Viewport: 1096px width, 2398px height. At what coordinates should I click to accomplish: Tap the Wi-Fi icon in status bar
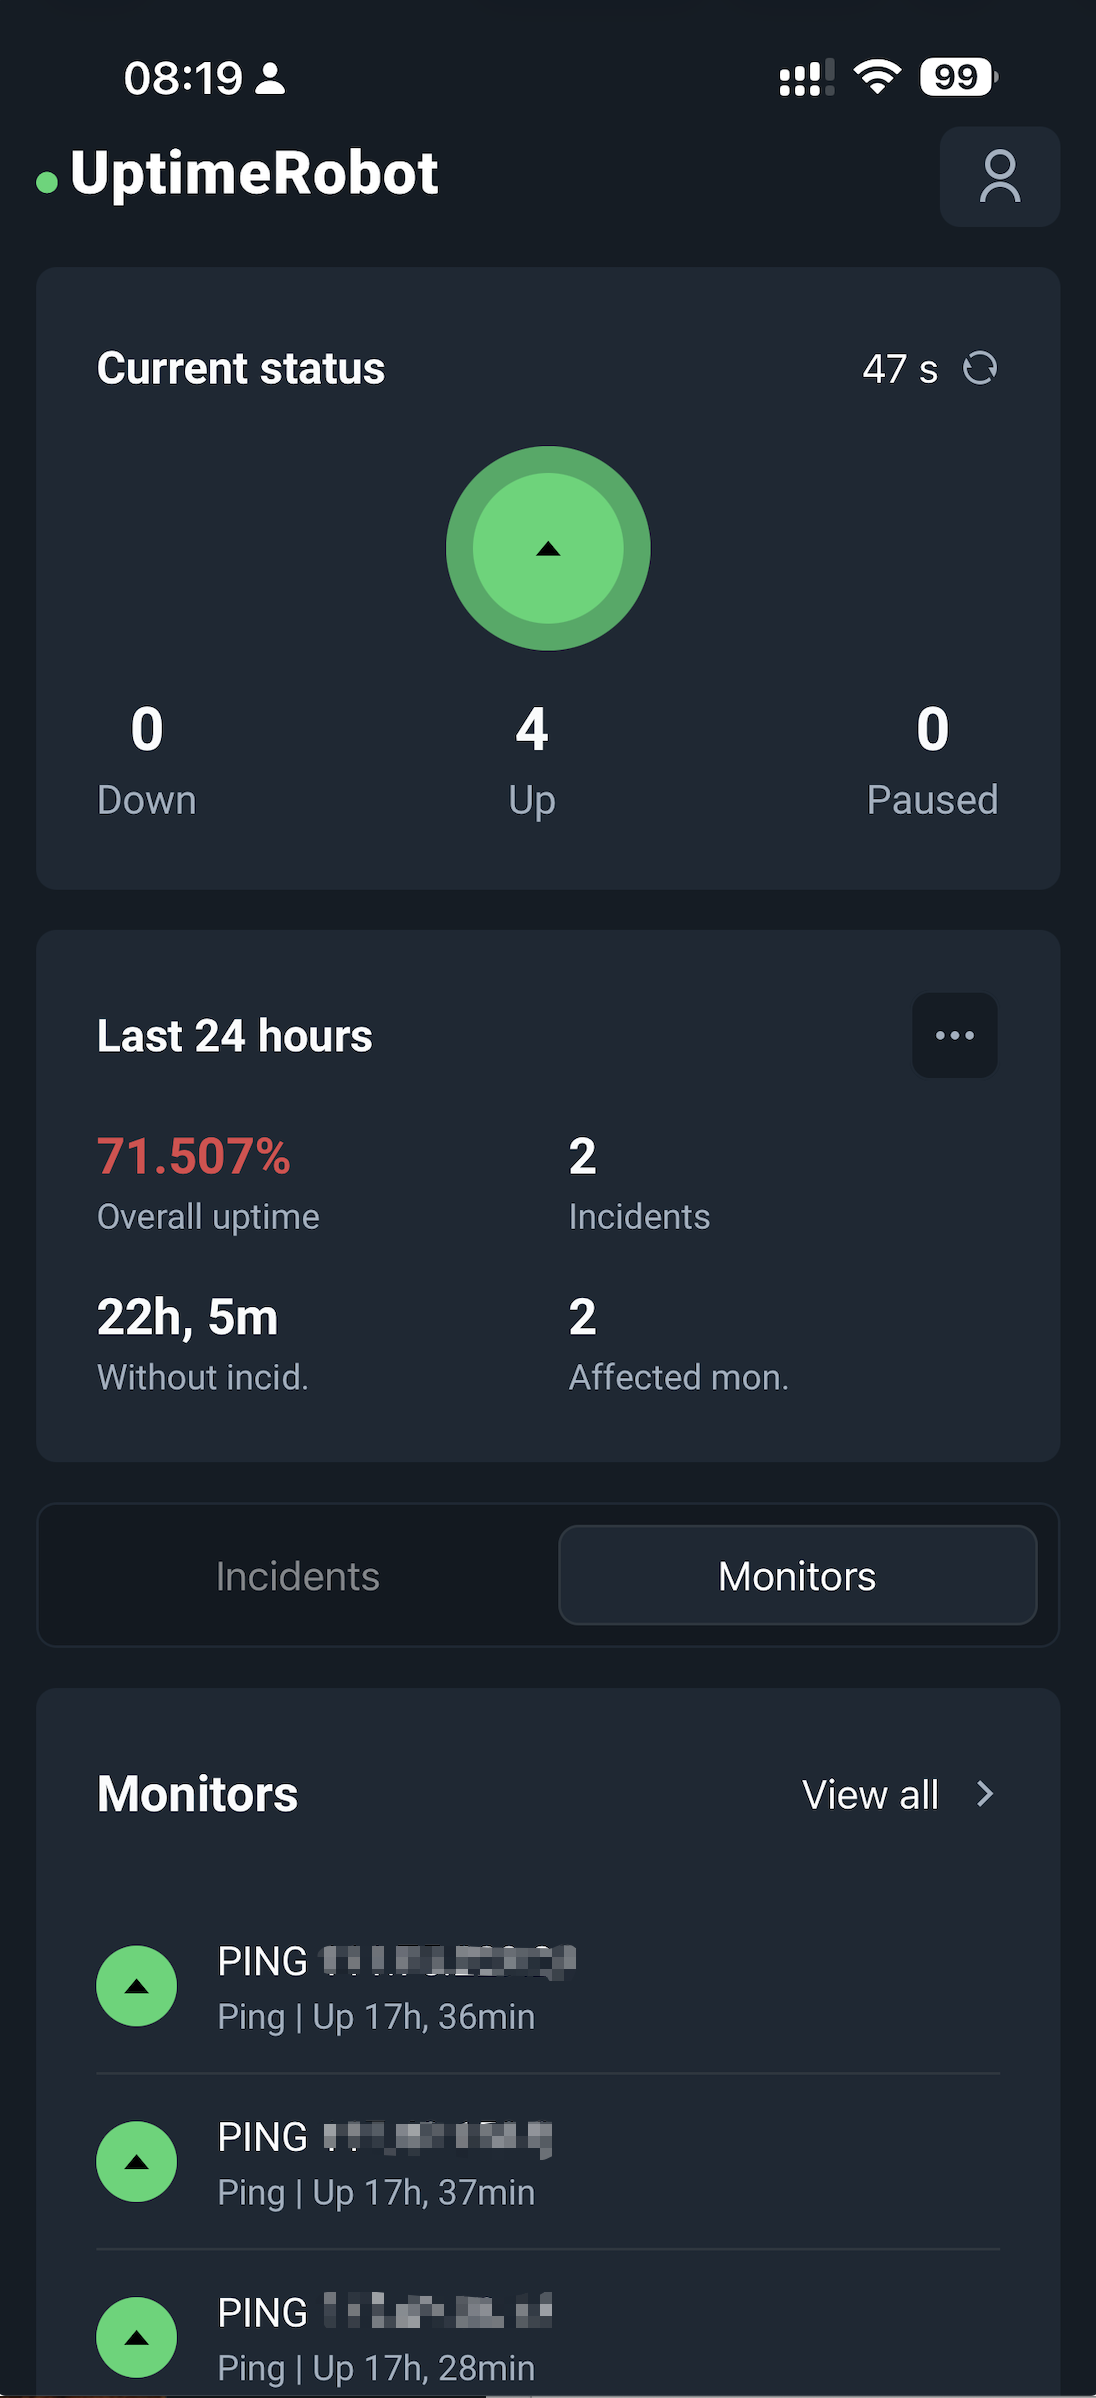click(877, 77)
